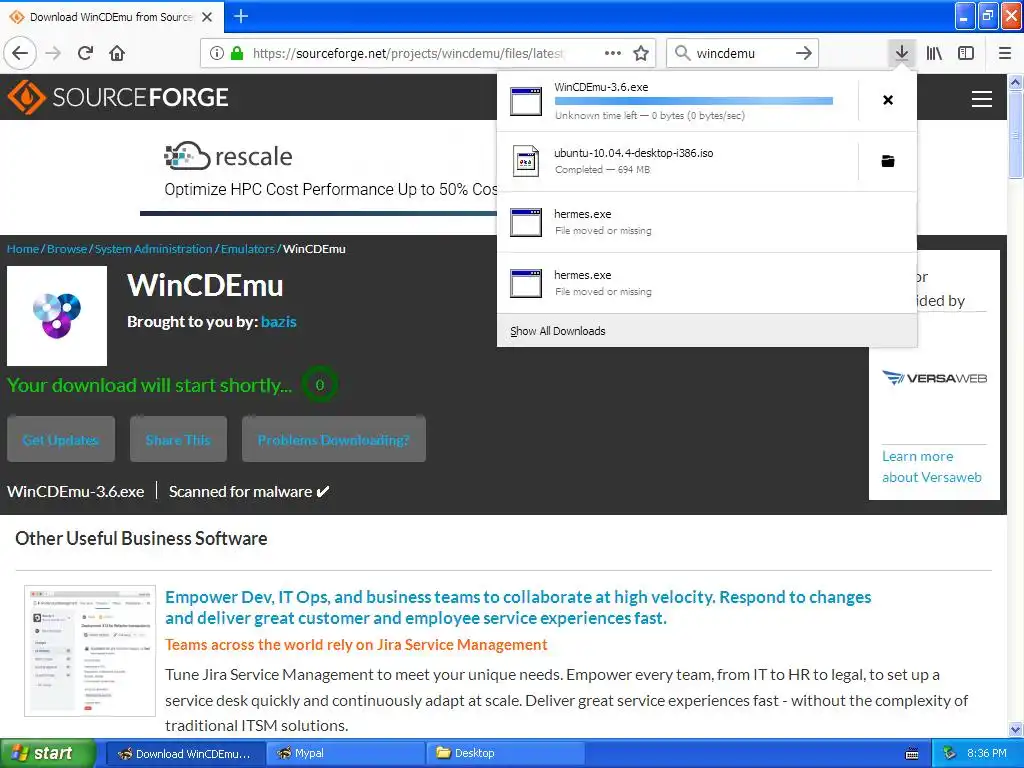
Task: Close the Download WinCDEmu tab
Action: click(x=207, y=17)
